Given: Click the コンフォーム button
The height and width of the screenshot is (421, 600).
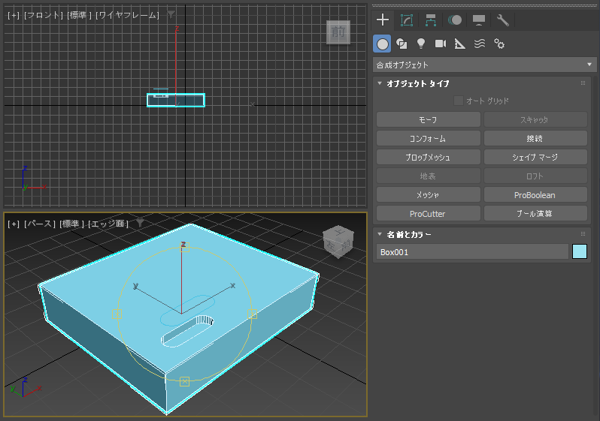Looking at the screenshot, I should (x=428, y=139).
